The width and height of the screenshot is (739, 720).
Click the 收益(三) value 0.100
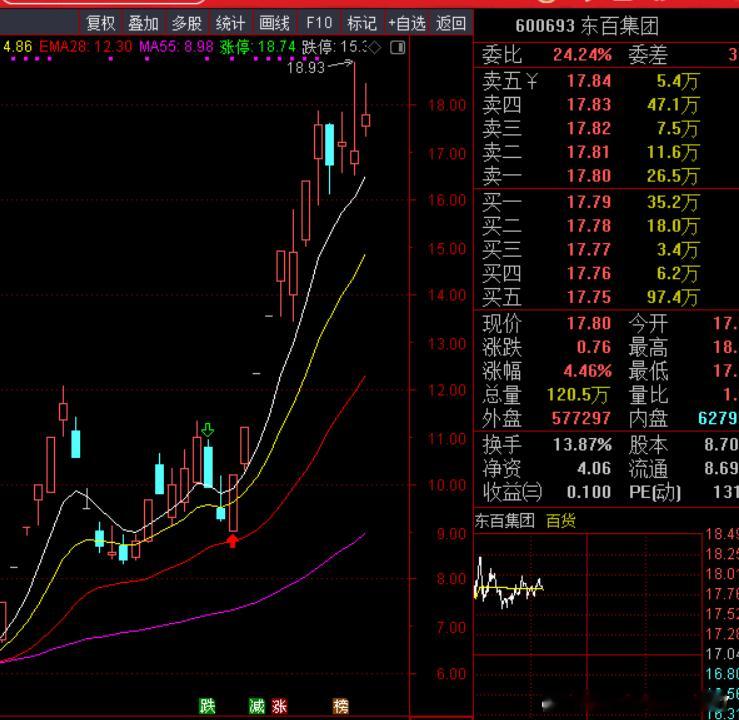tap(589, 492)
